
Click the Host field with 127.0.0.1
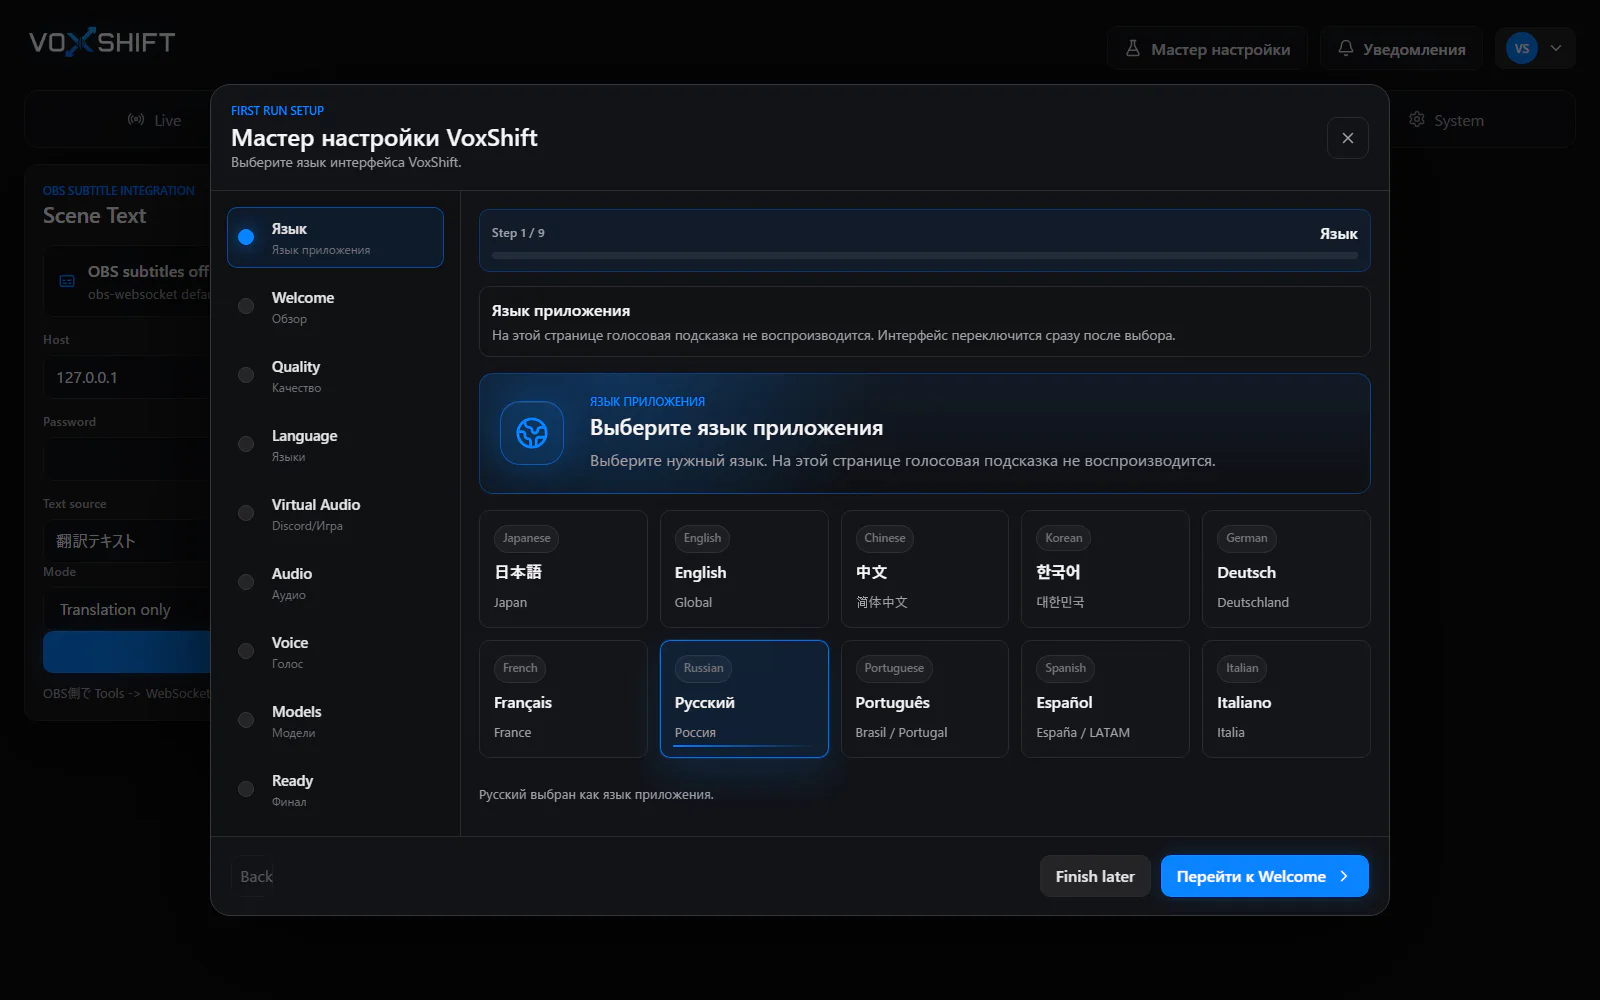(x=127, y=377)
